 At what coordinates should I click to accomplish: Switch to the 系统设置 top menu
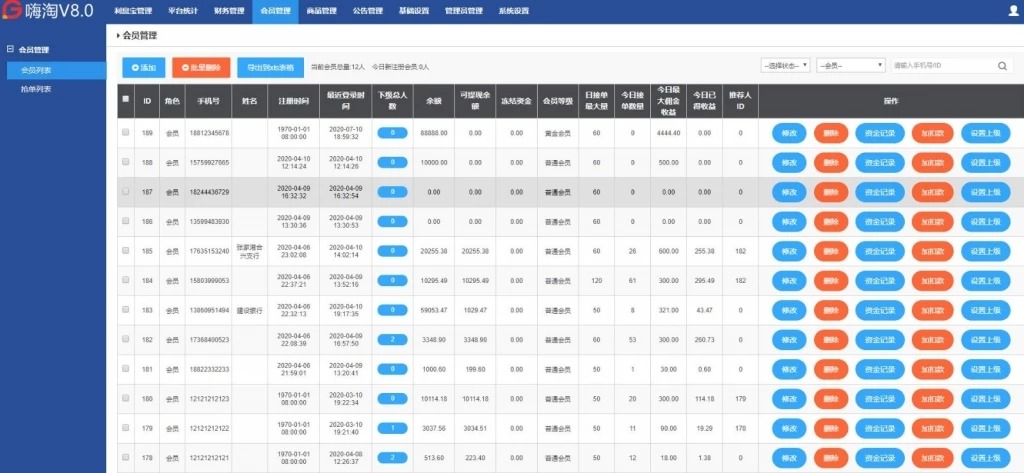click(x=513, y=11)
